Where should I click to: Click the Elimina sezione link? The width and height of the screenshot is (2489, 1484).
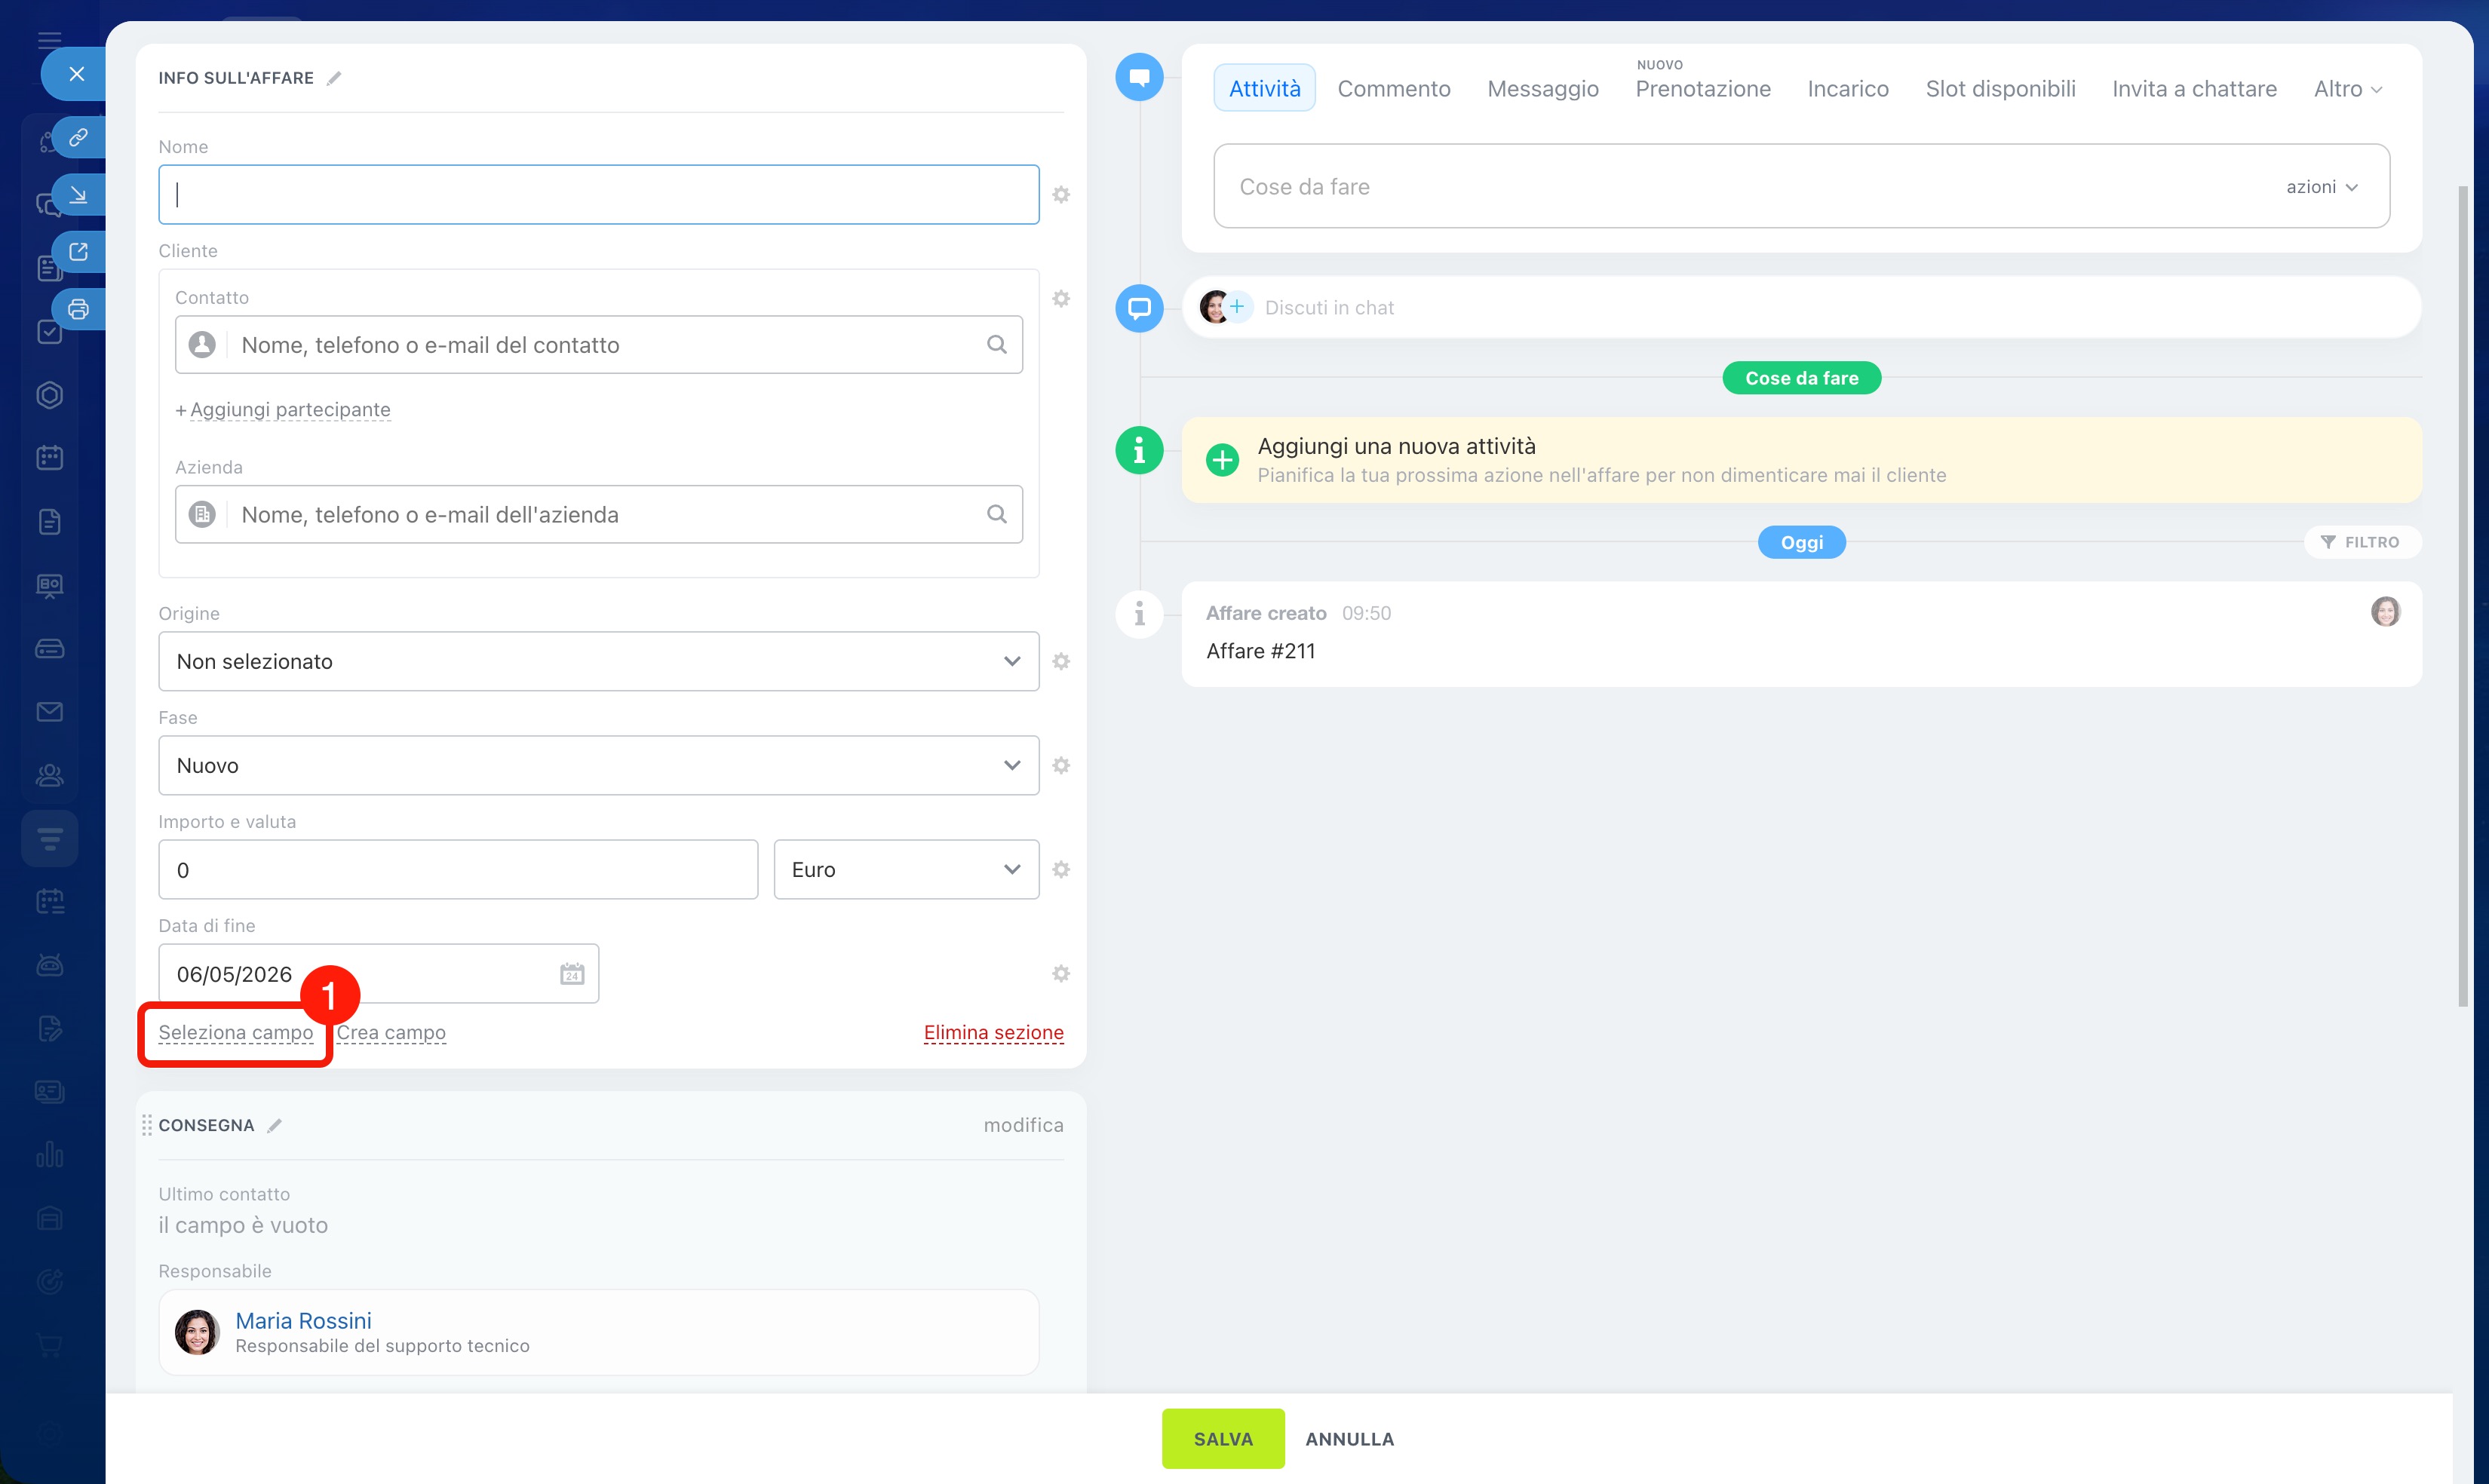point(993,1033)
